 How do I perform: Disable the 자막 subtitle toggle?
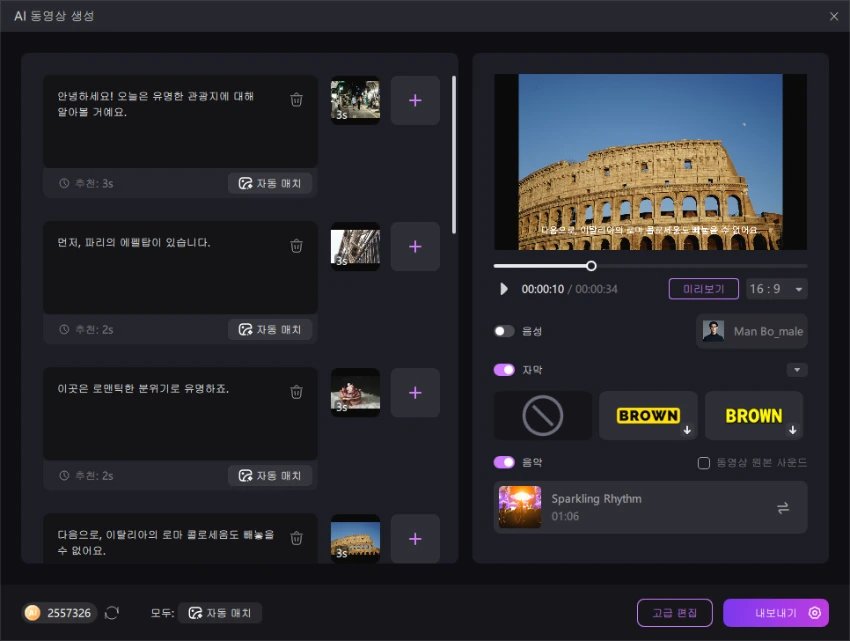pyautogui.click(x=504, y=370)
